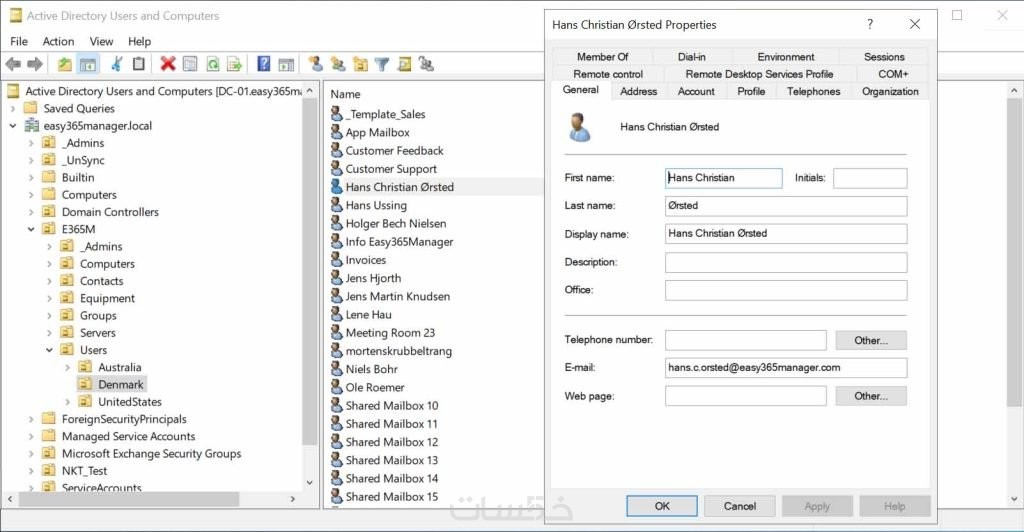Image resolution: width=1024 pixels, height=532 pixels.
Task: Click Other button next to Web page
Action: (871, 396)
